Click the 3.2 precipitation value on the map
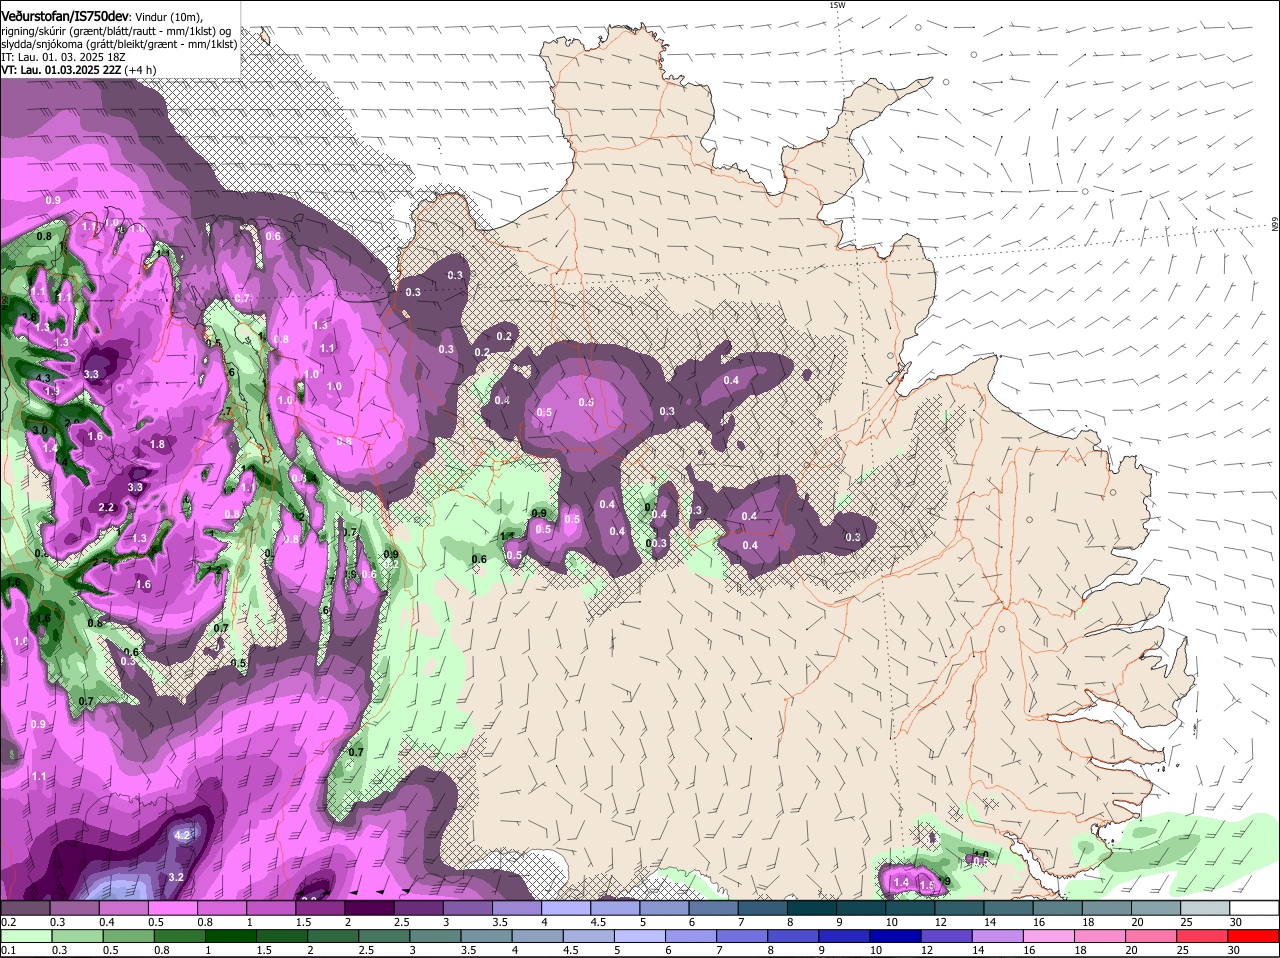This screenshot has height=958, width=1280. (176, 877)
